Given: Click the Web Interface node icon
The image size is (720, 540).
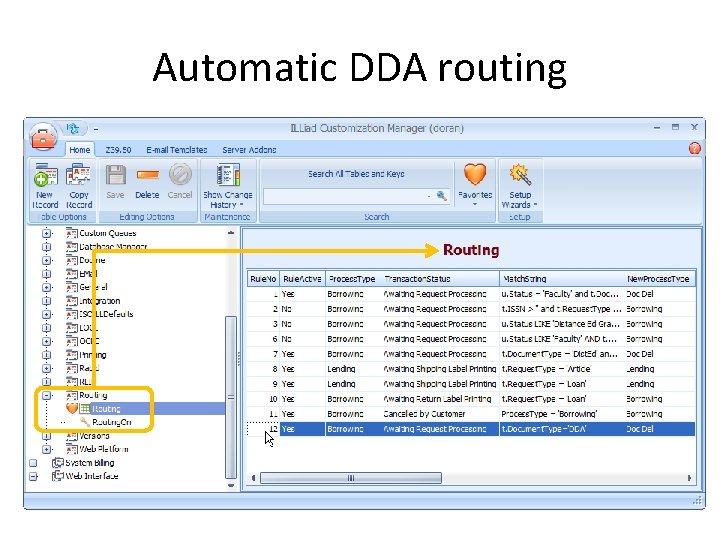Looking at the screenshot, I should [57, 476].
